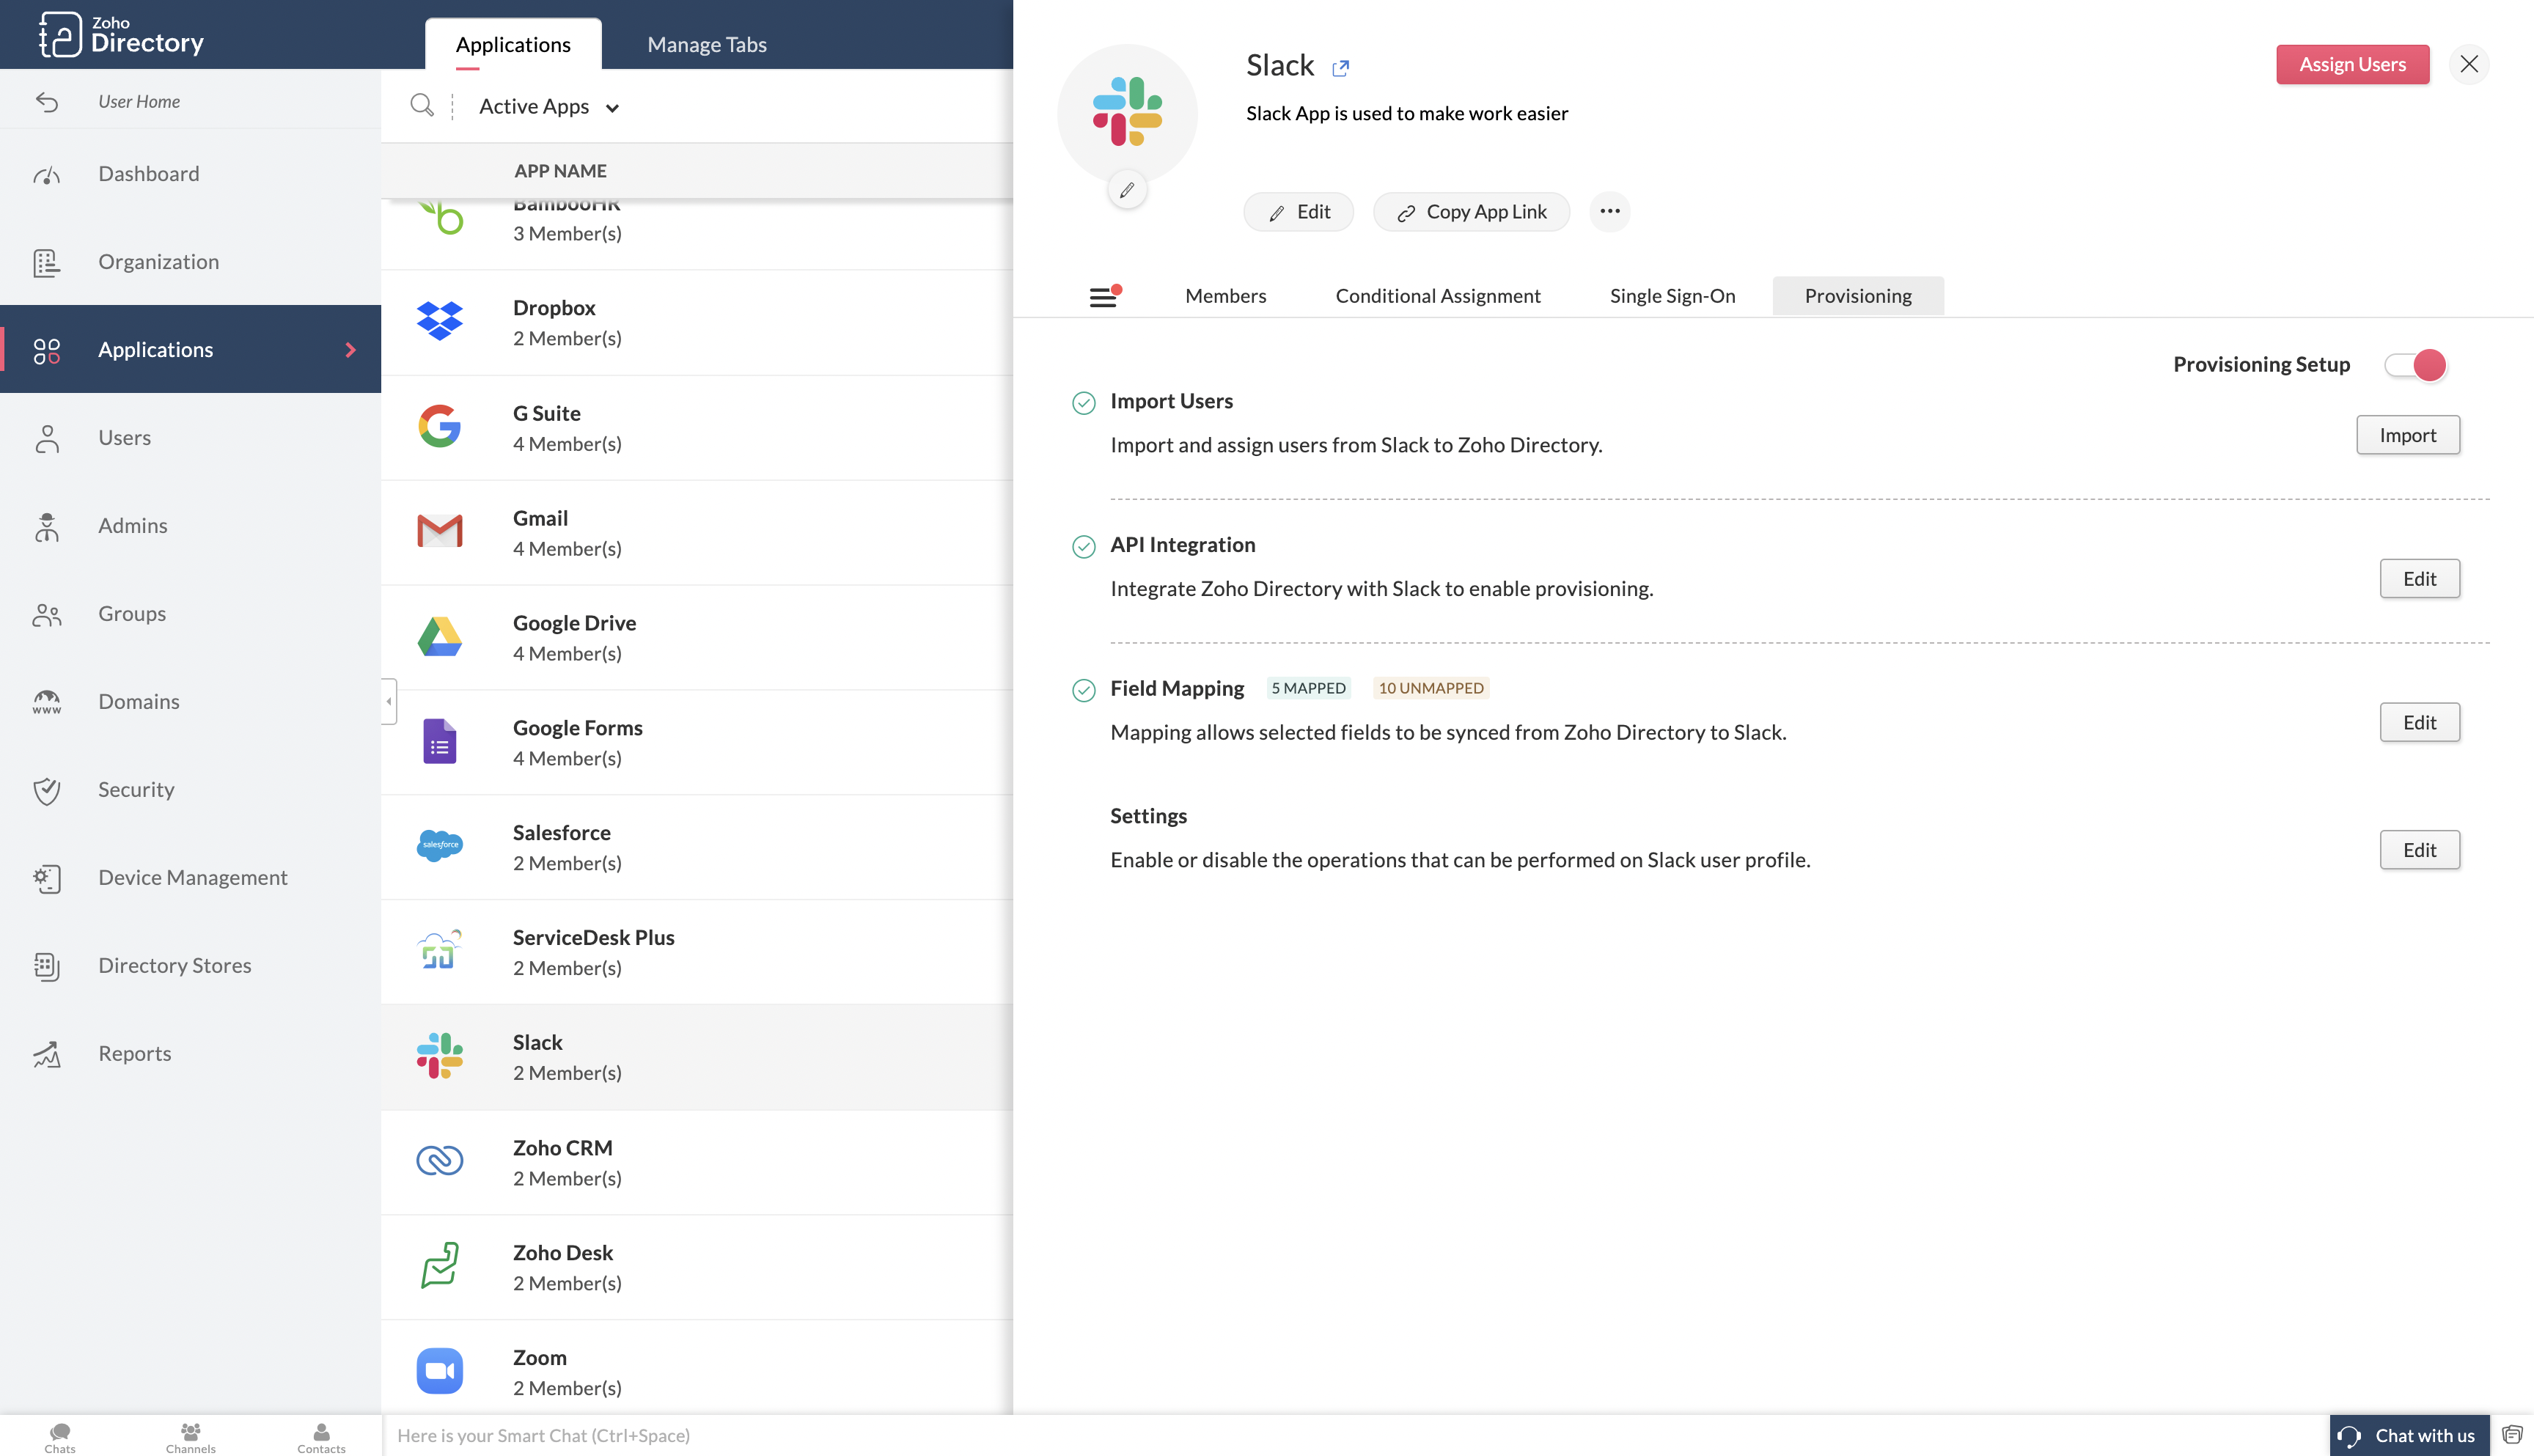Click the Smart Chat input field

coord(700,1435)
